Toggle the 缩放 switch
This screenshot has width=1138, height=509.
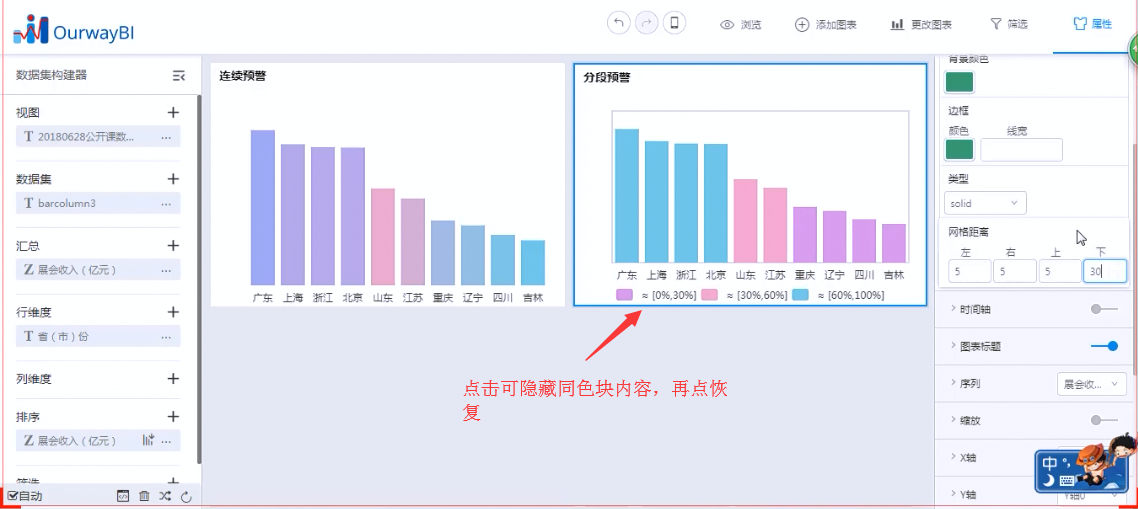[1104, 420]
